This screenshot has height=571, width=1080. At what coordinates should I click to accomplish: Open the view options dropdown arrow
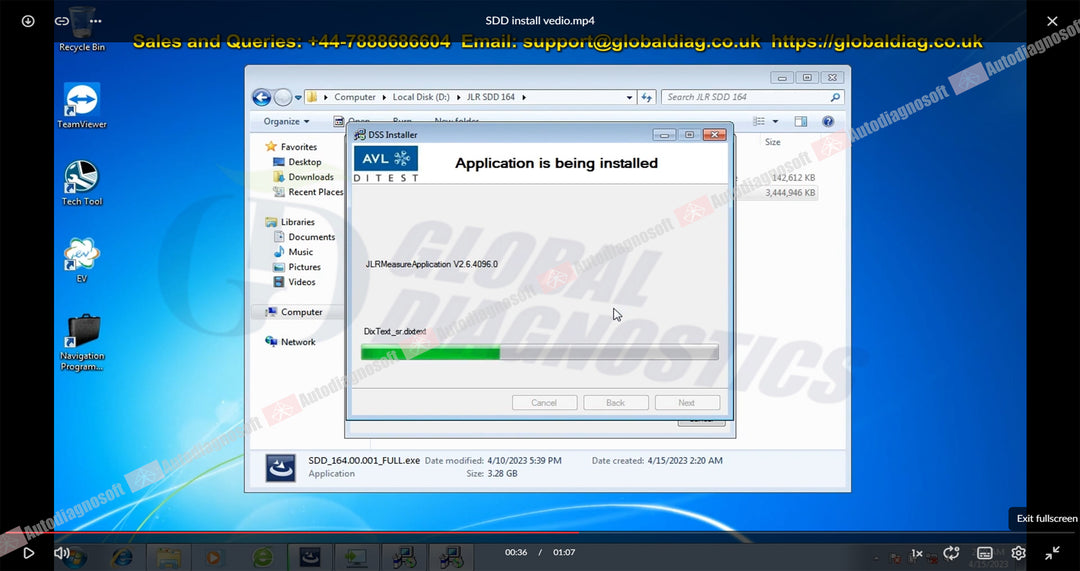pos(775,122)
